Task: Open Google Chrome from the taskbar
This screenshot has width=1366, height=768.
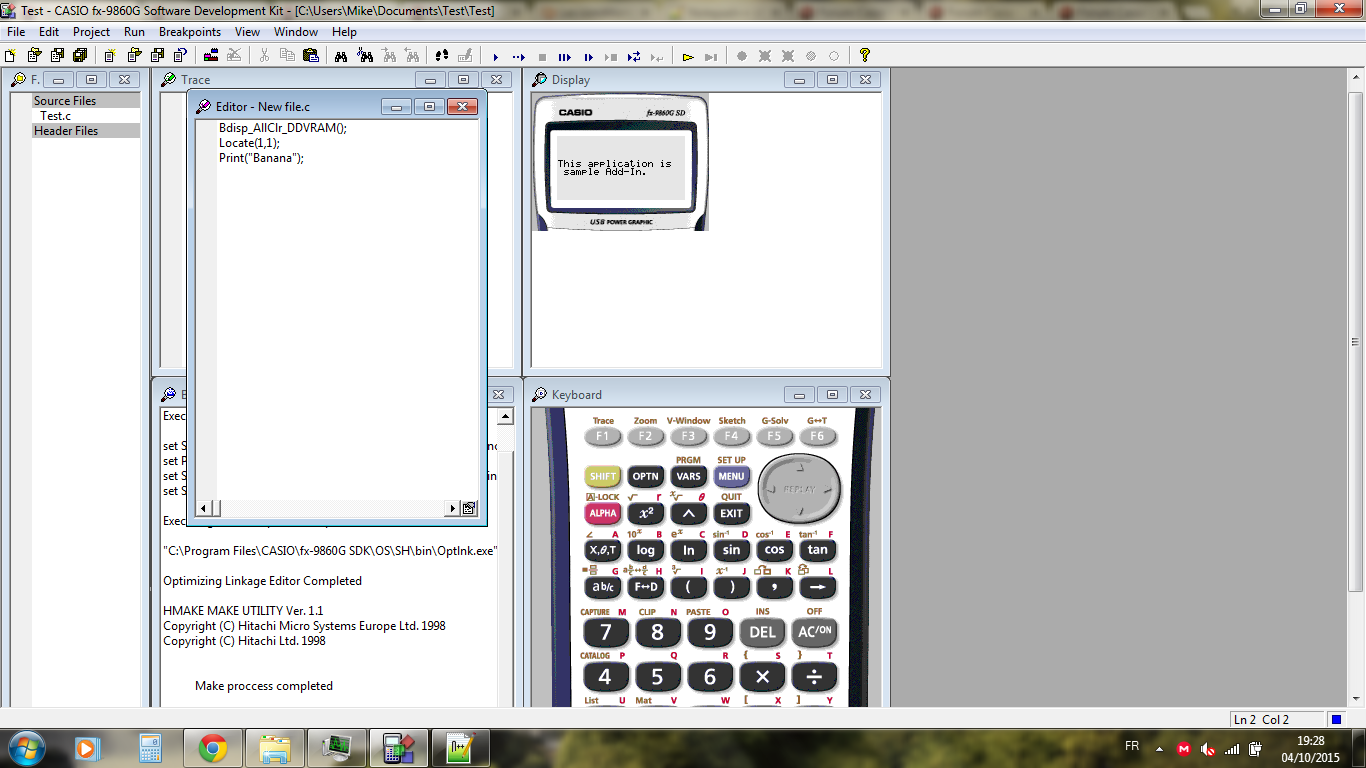Action: click(212, 748)
